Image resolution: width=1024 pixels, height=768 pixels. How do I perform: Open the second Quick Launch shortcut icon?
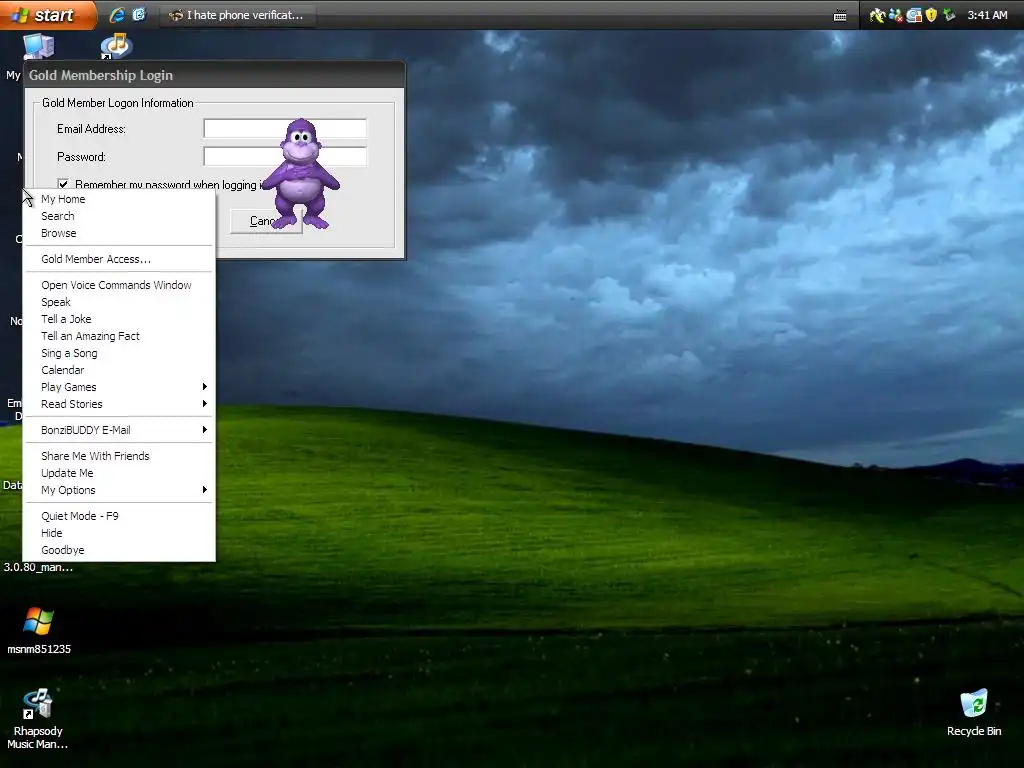pyautogui.click(x=139, y=14)
